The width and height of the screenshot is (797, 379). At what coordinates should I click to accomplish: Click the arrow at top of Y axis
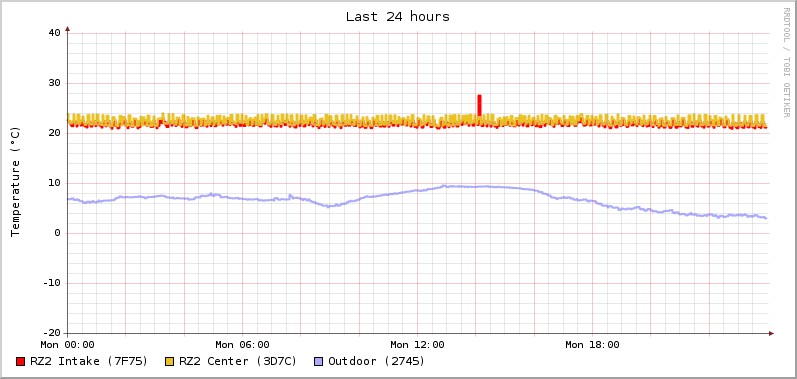[68, 29]
